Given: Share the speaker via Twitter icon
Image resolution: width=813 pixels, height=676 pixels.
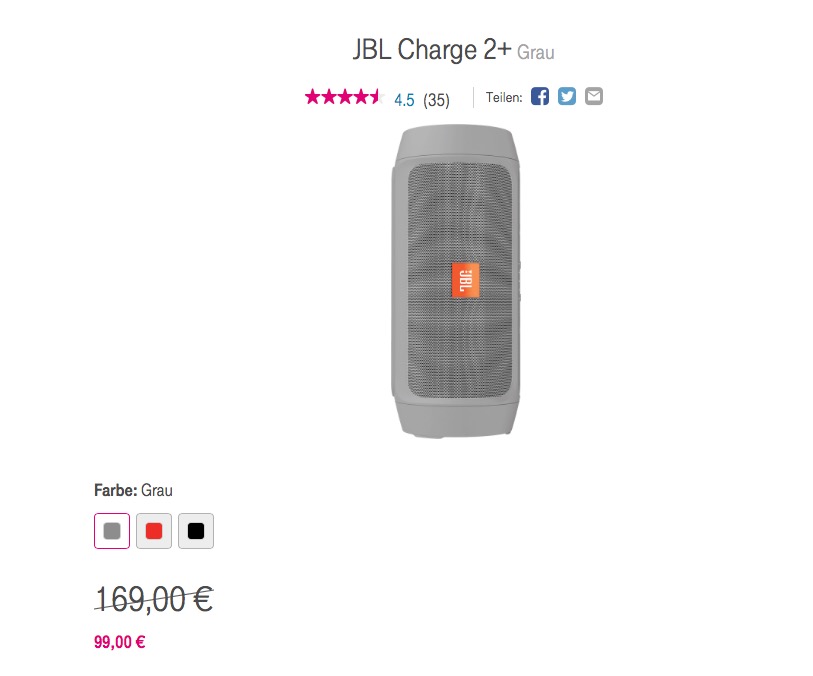Looking at the screenshot, I should (x=567, y=96).
